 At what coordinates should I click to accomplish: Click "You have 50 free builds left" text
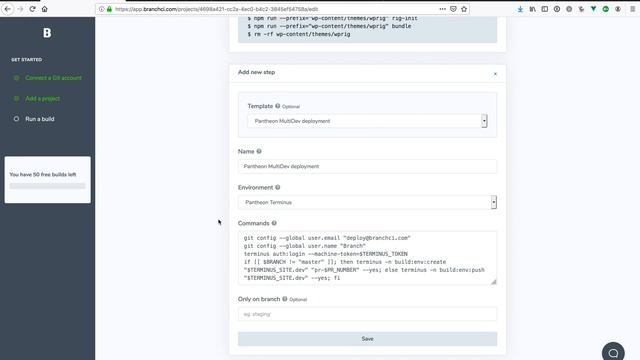[x=43, y=174]
